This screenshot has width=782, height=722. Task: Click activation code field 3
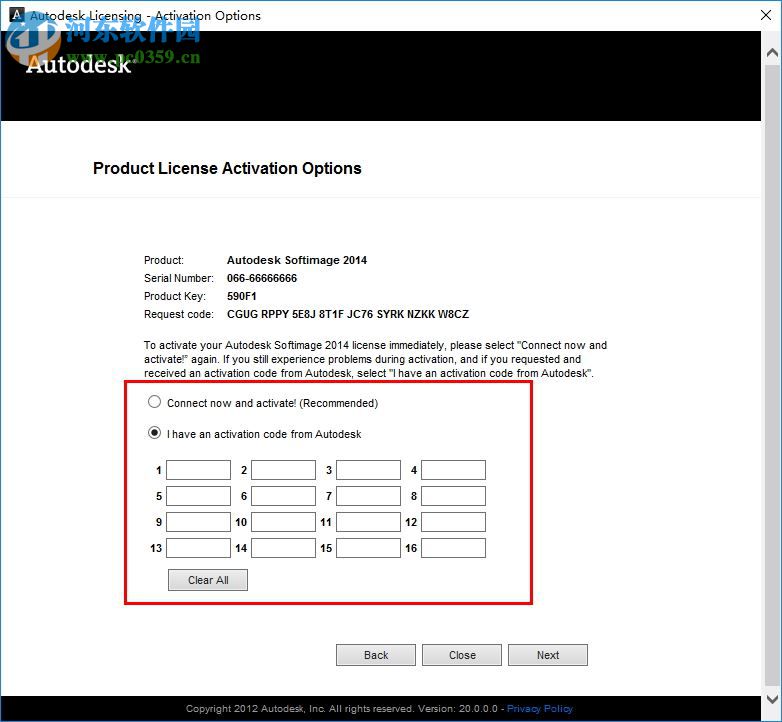(x=368, y=470)
